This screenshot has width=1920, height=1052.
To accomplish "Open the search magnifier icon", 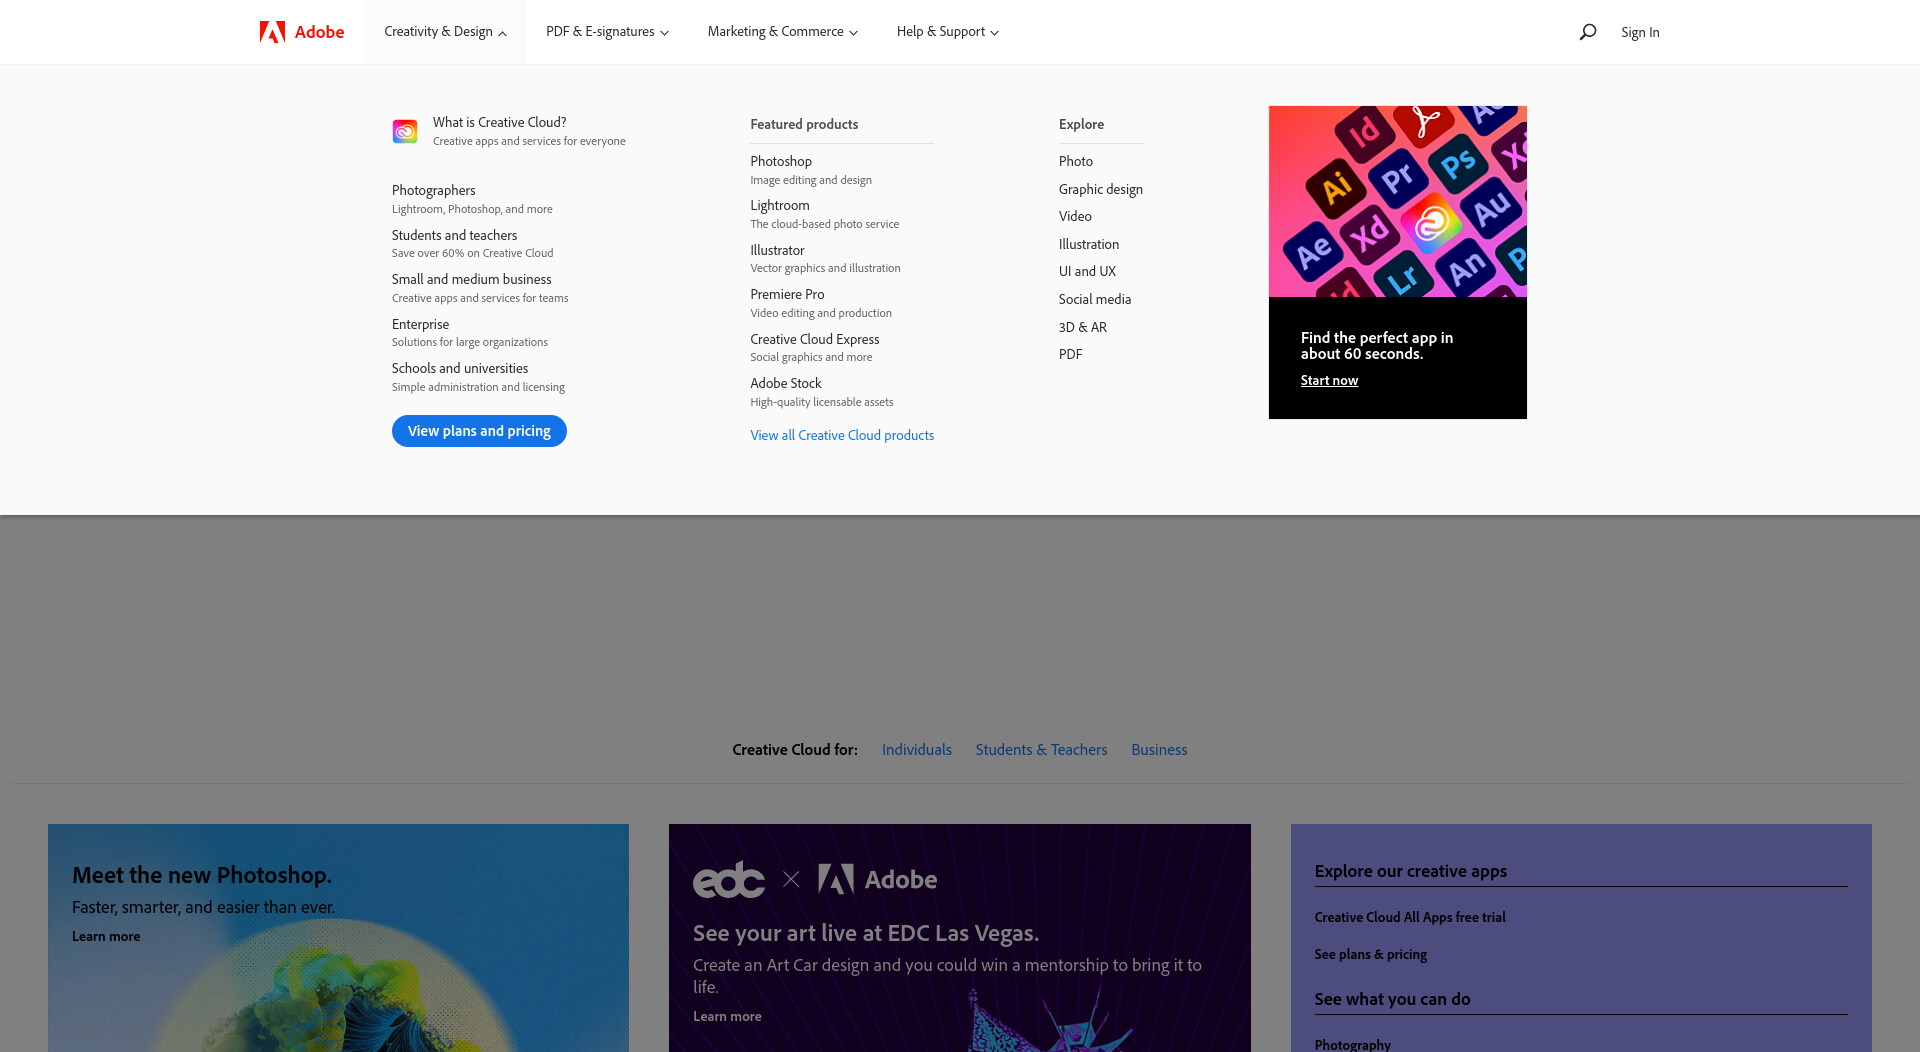I will click(1587, 32).
